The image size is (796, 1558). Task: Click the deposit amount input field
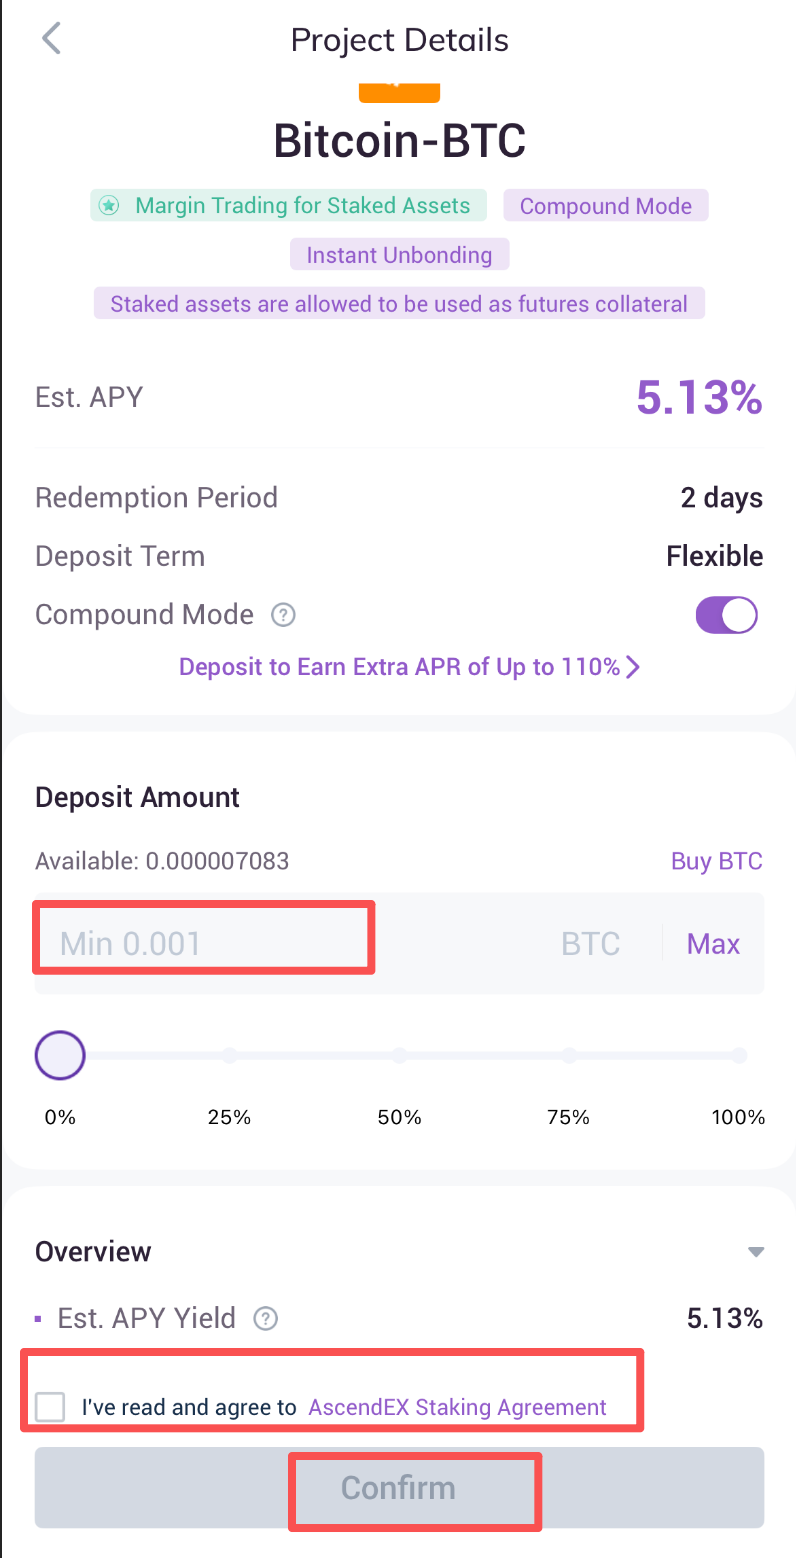(x=300, y=944)
